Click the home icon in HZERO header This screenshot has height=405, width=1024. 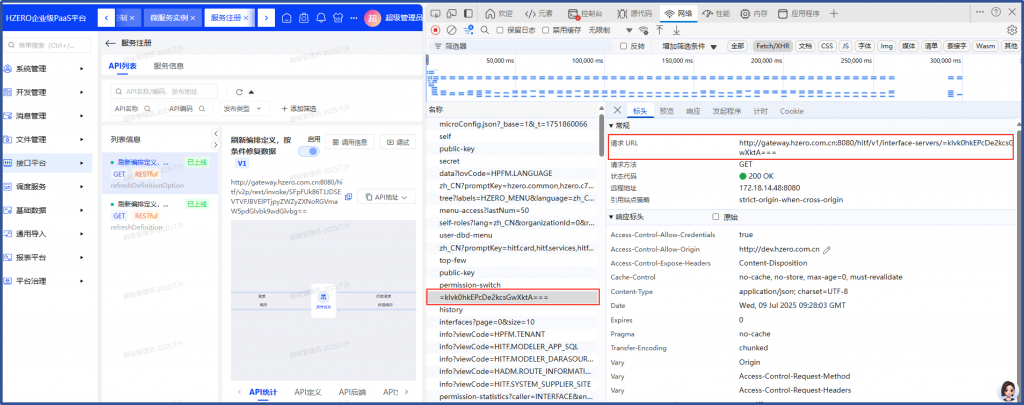[287, 18]
